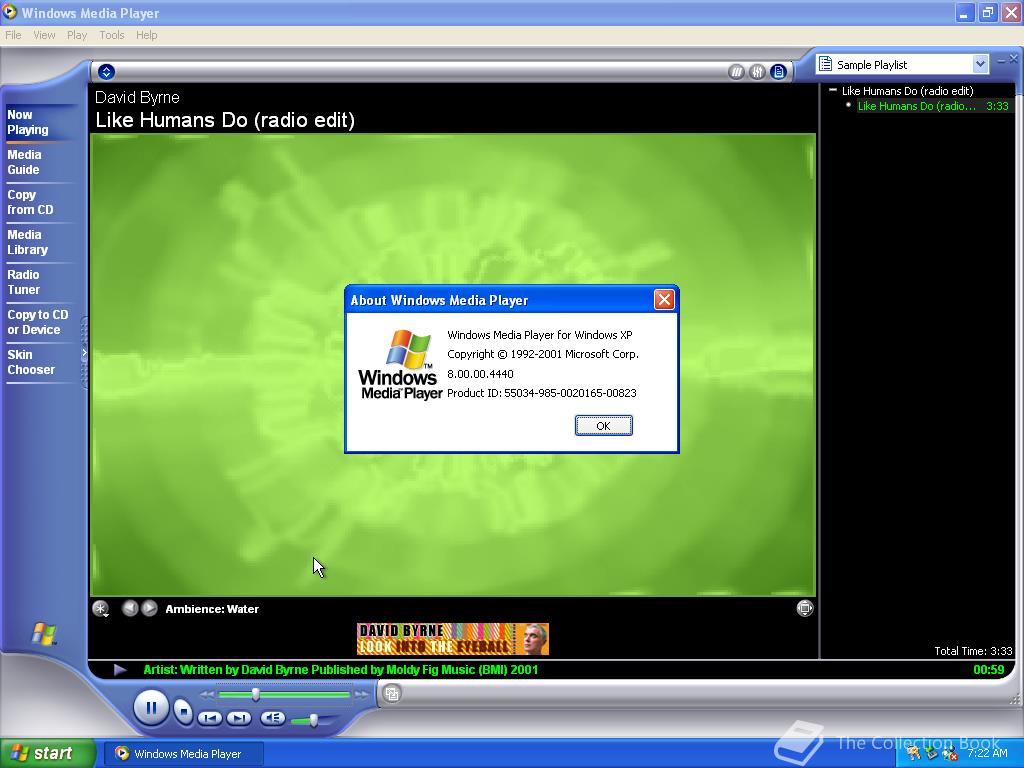Click the Windows Media Player title bar icon
The width and height of the screenshot is (1024, 768).
pos(9,12)
